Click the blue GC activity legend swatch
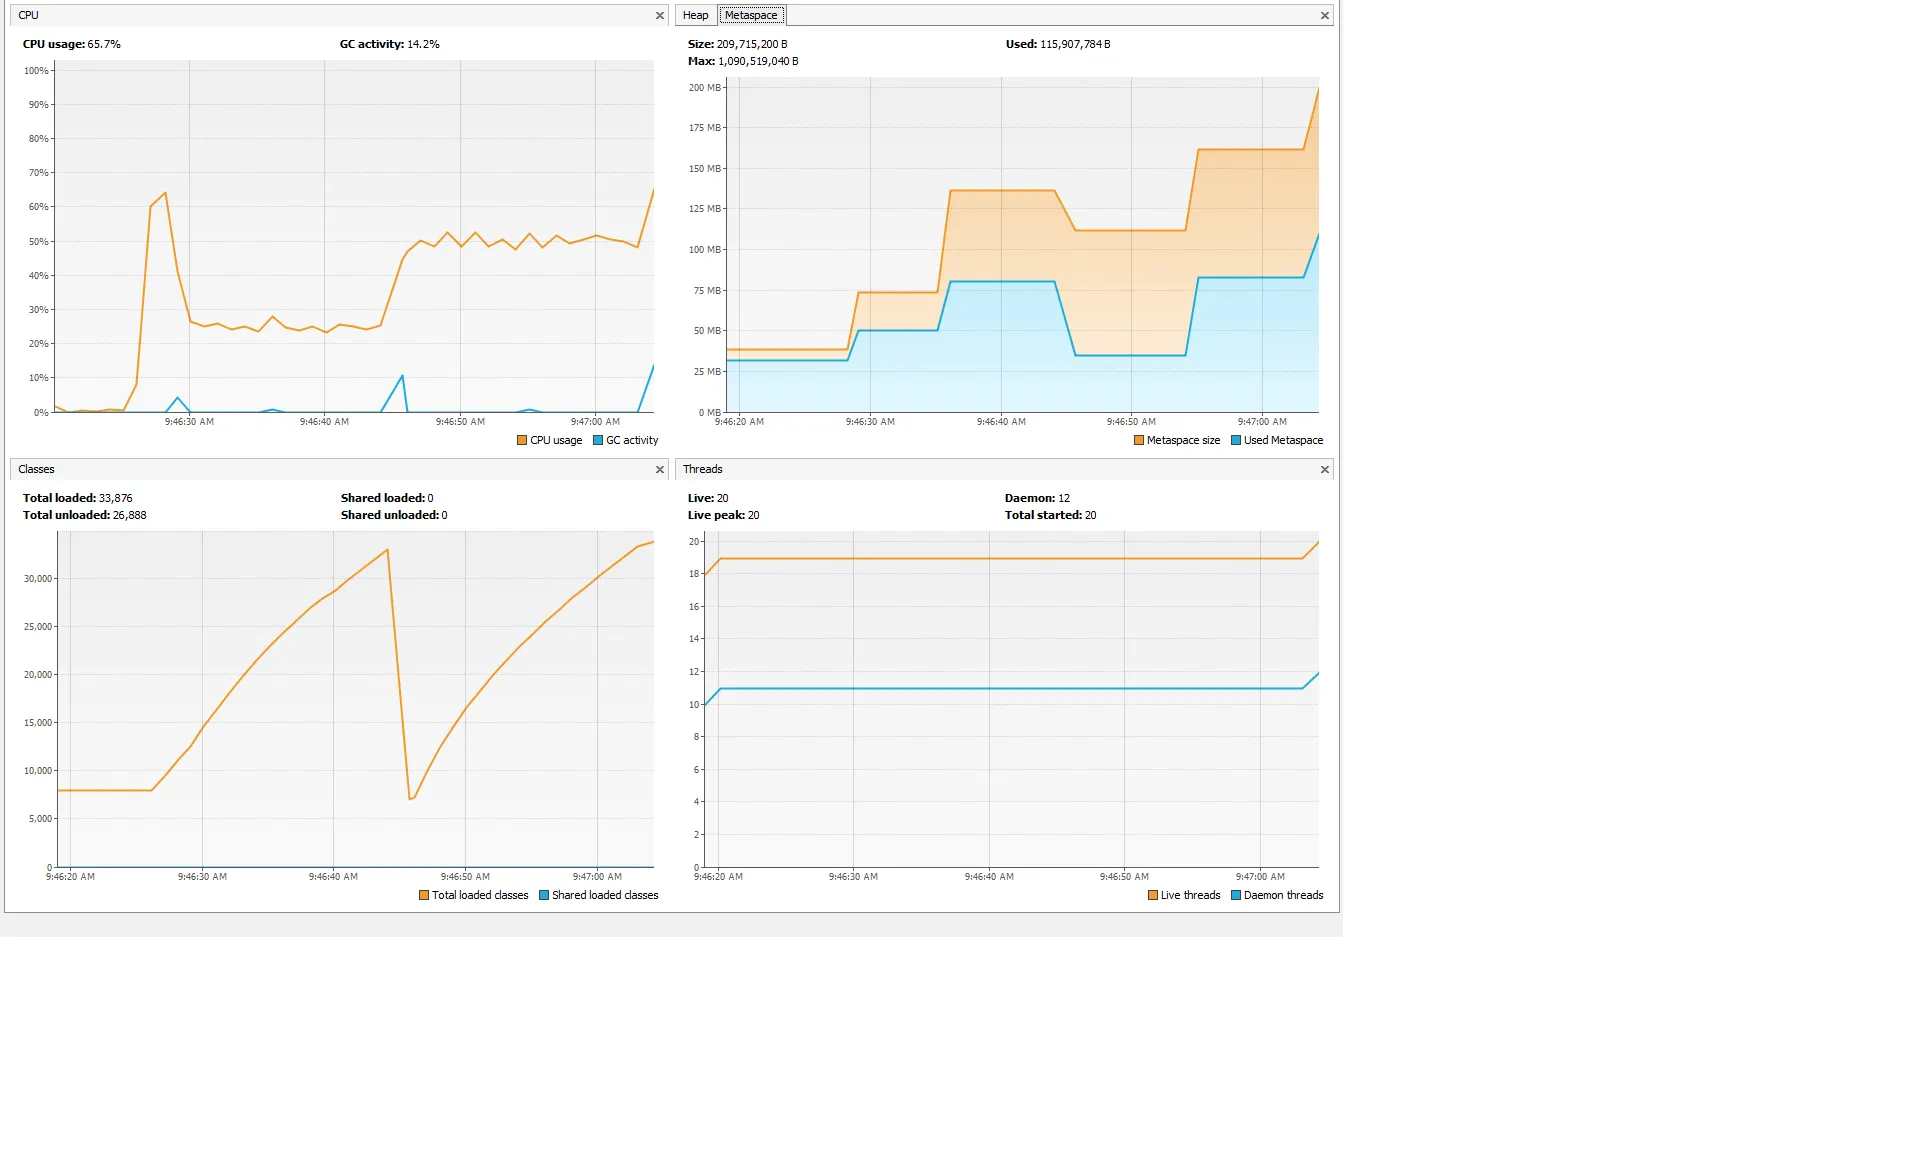This screenshot has height=1160, width=1920. tap(598, 441)
